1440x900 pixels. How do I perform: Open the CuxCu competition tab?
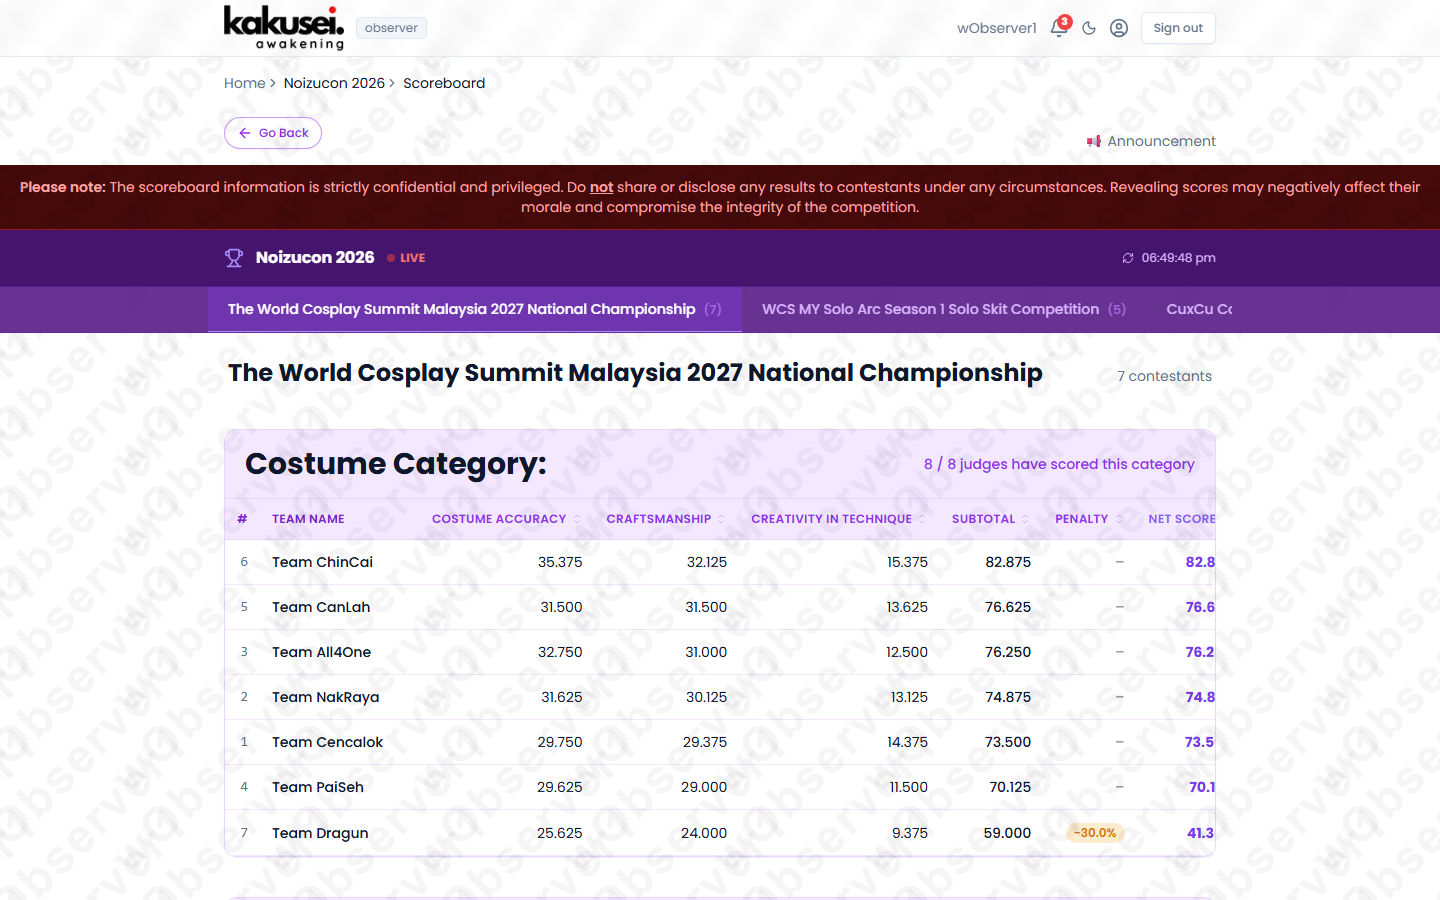pyautogui.click(x=1200, y=309)
